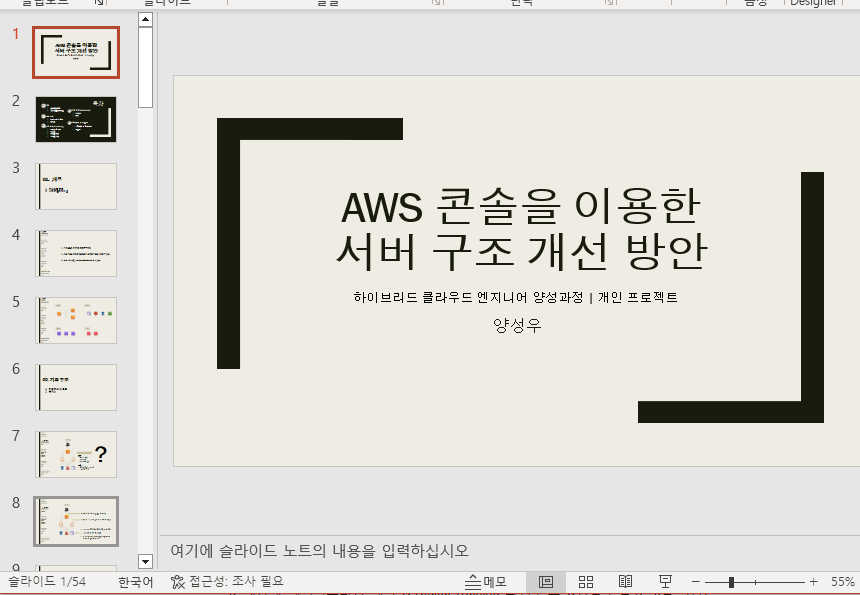Viewport: 860px width, 595px height.
Task: Click author name 양성우 on slide
Action: 517,325
